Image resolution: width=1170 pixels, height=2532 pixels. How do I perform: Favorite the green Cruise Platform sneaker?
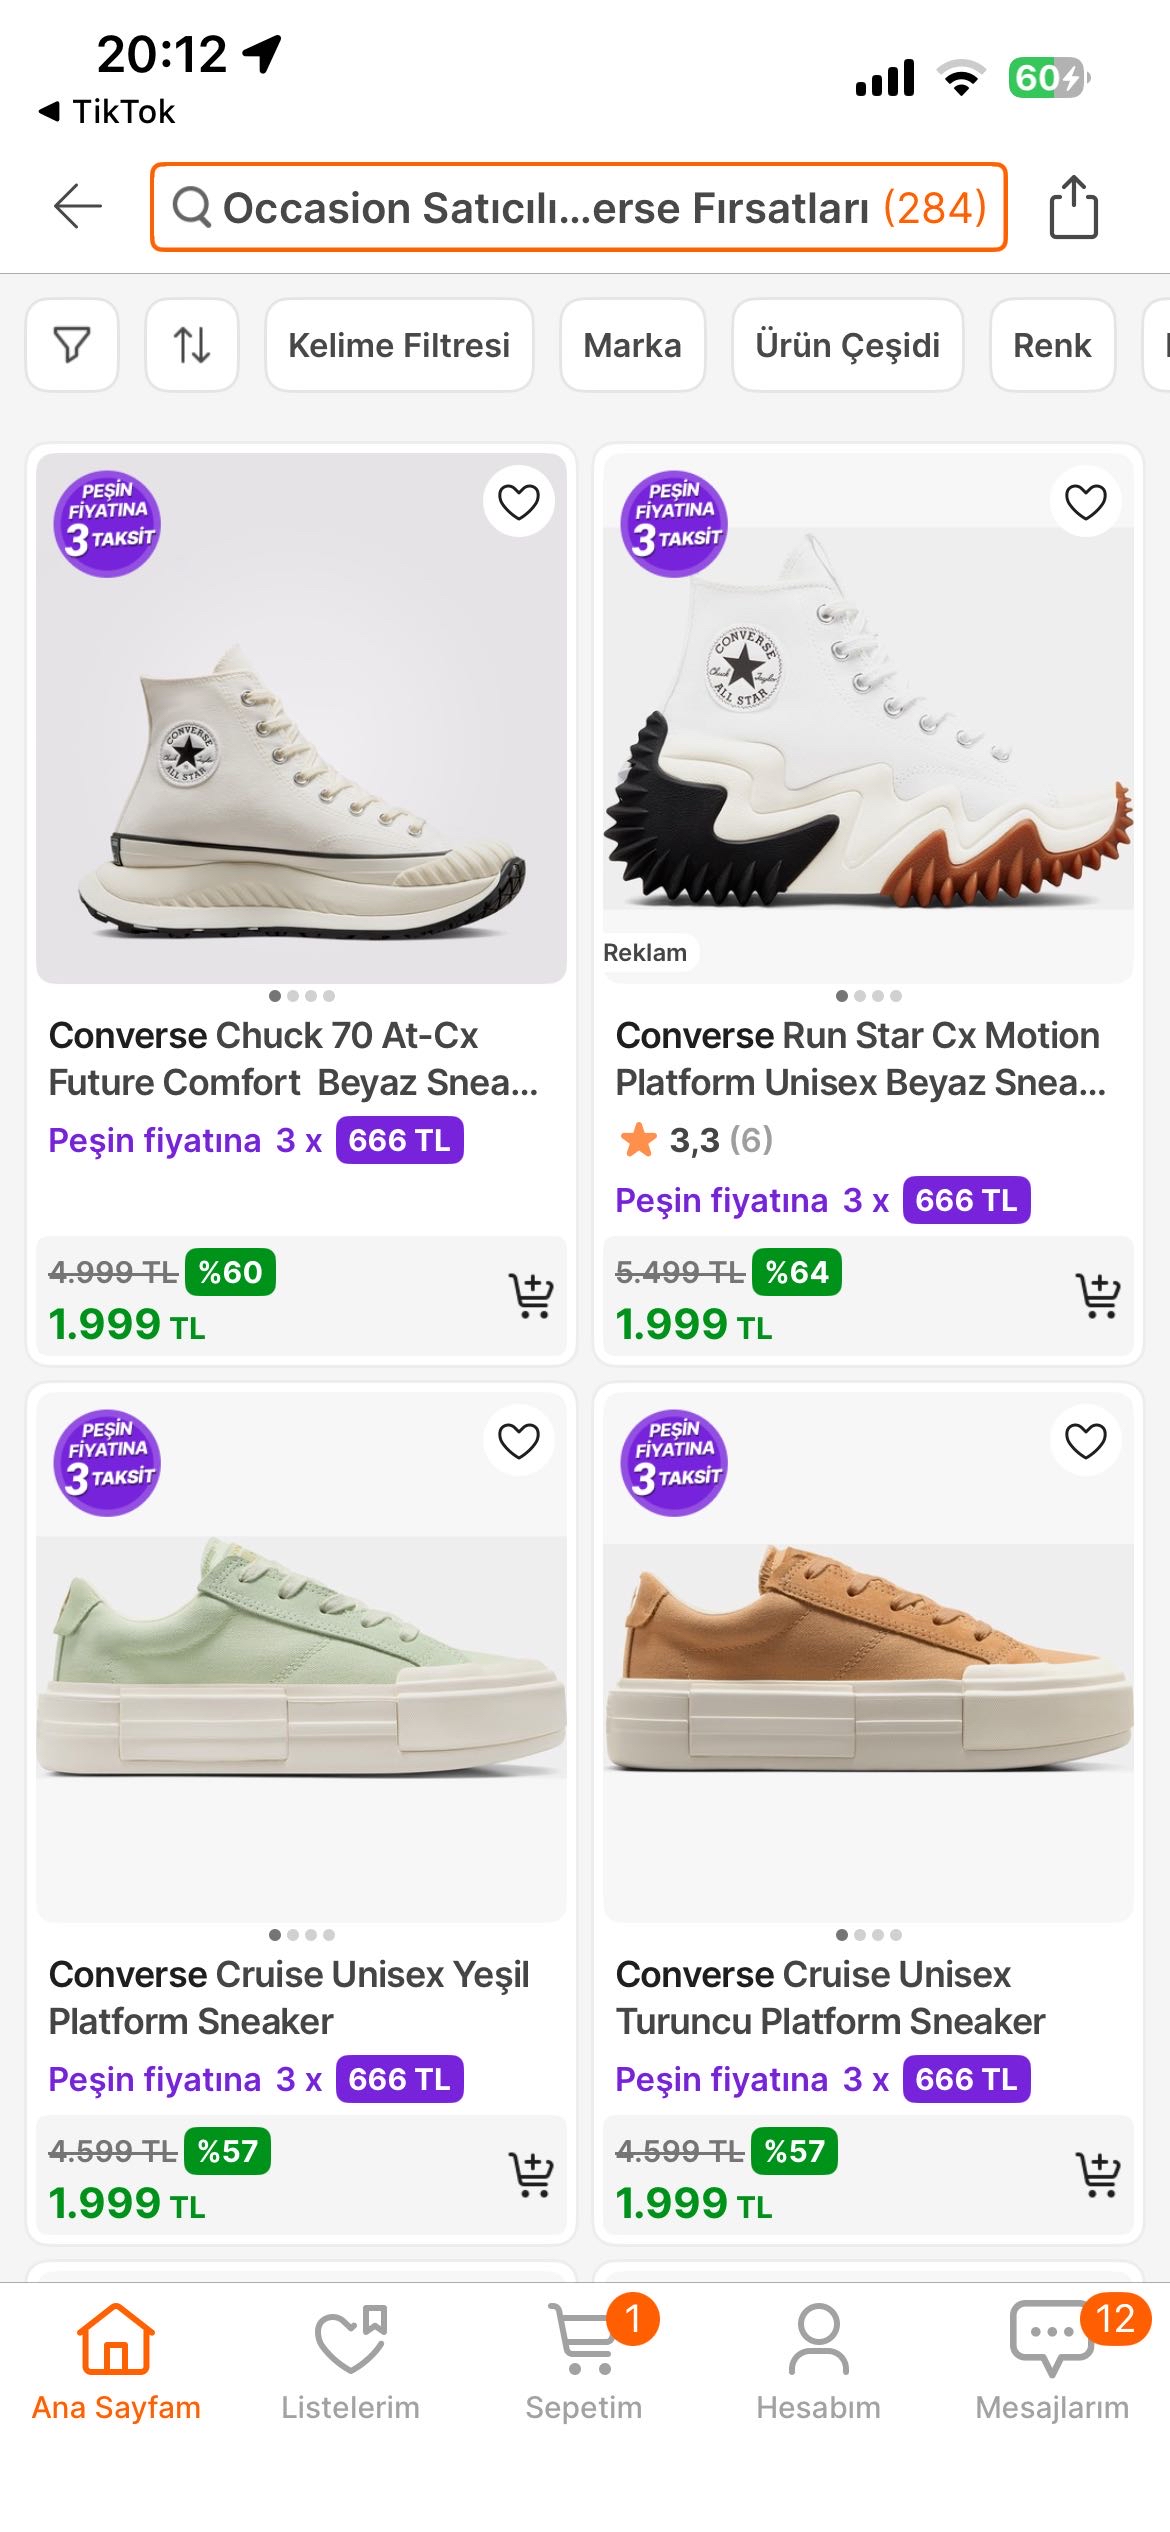click(518, 1441)
